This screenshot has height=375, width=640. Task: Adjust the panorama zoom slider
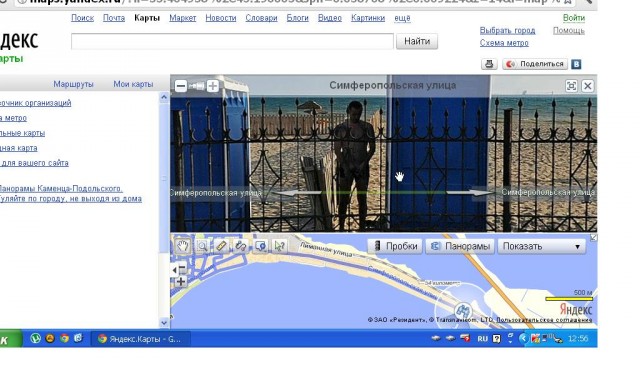pyautogui.click(x=197, y=86)
